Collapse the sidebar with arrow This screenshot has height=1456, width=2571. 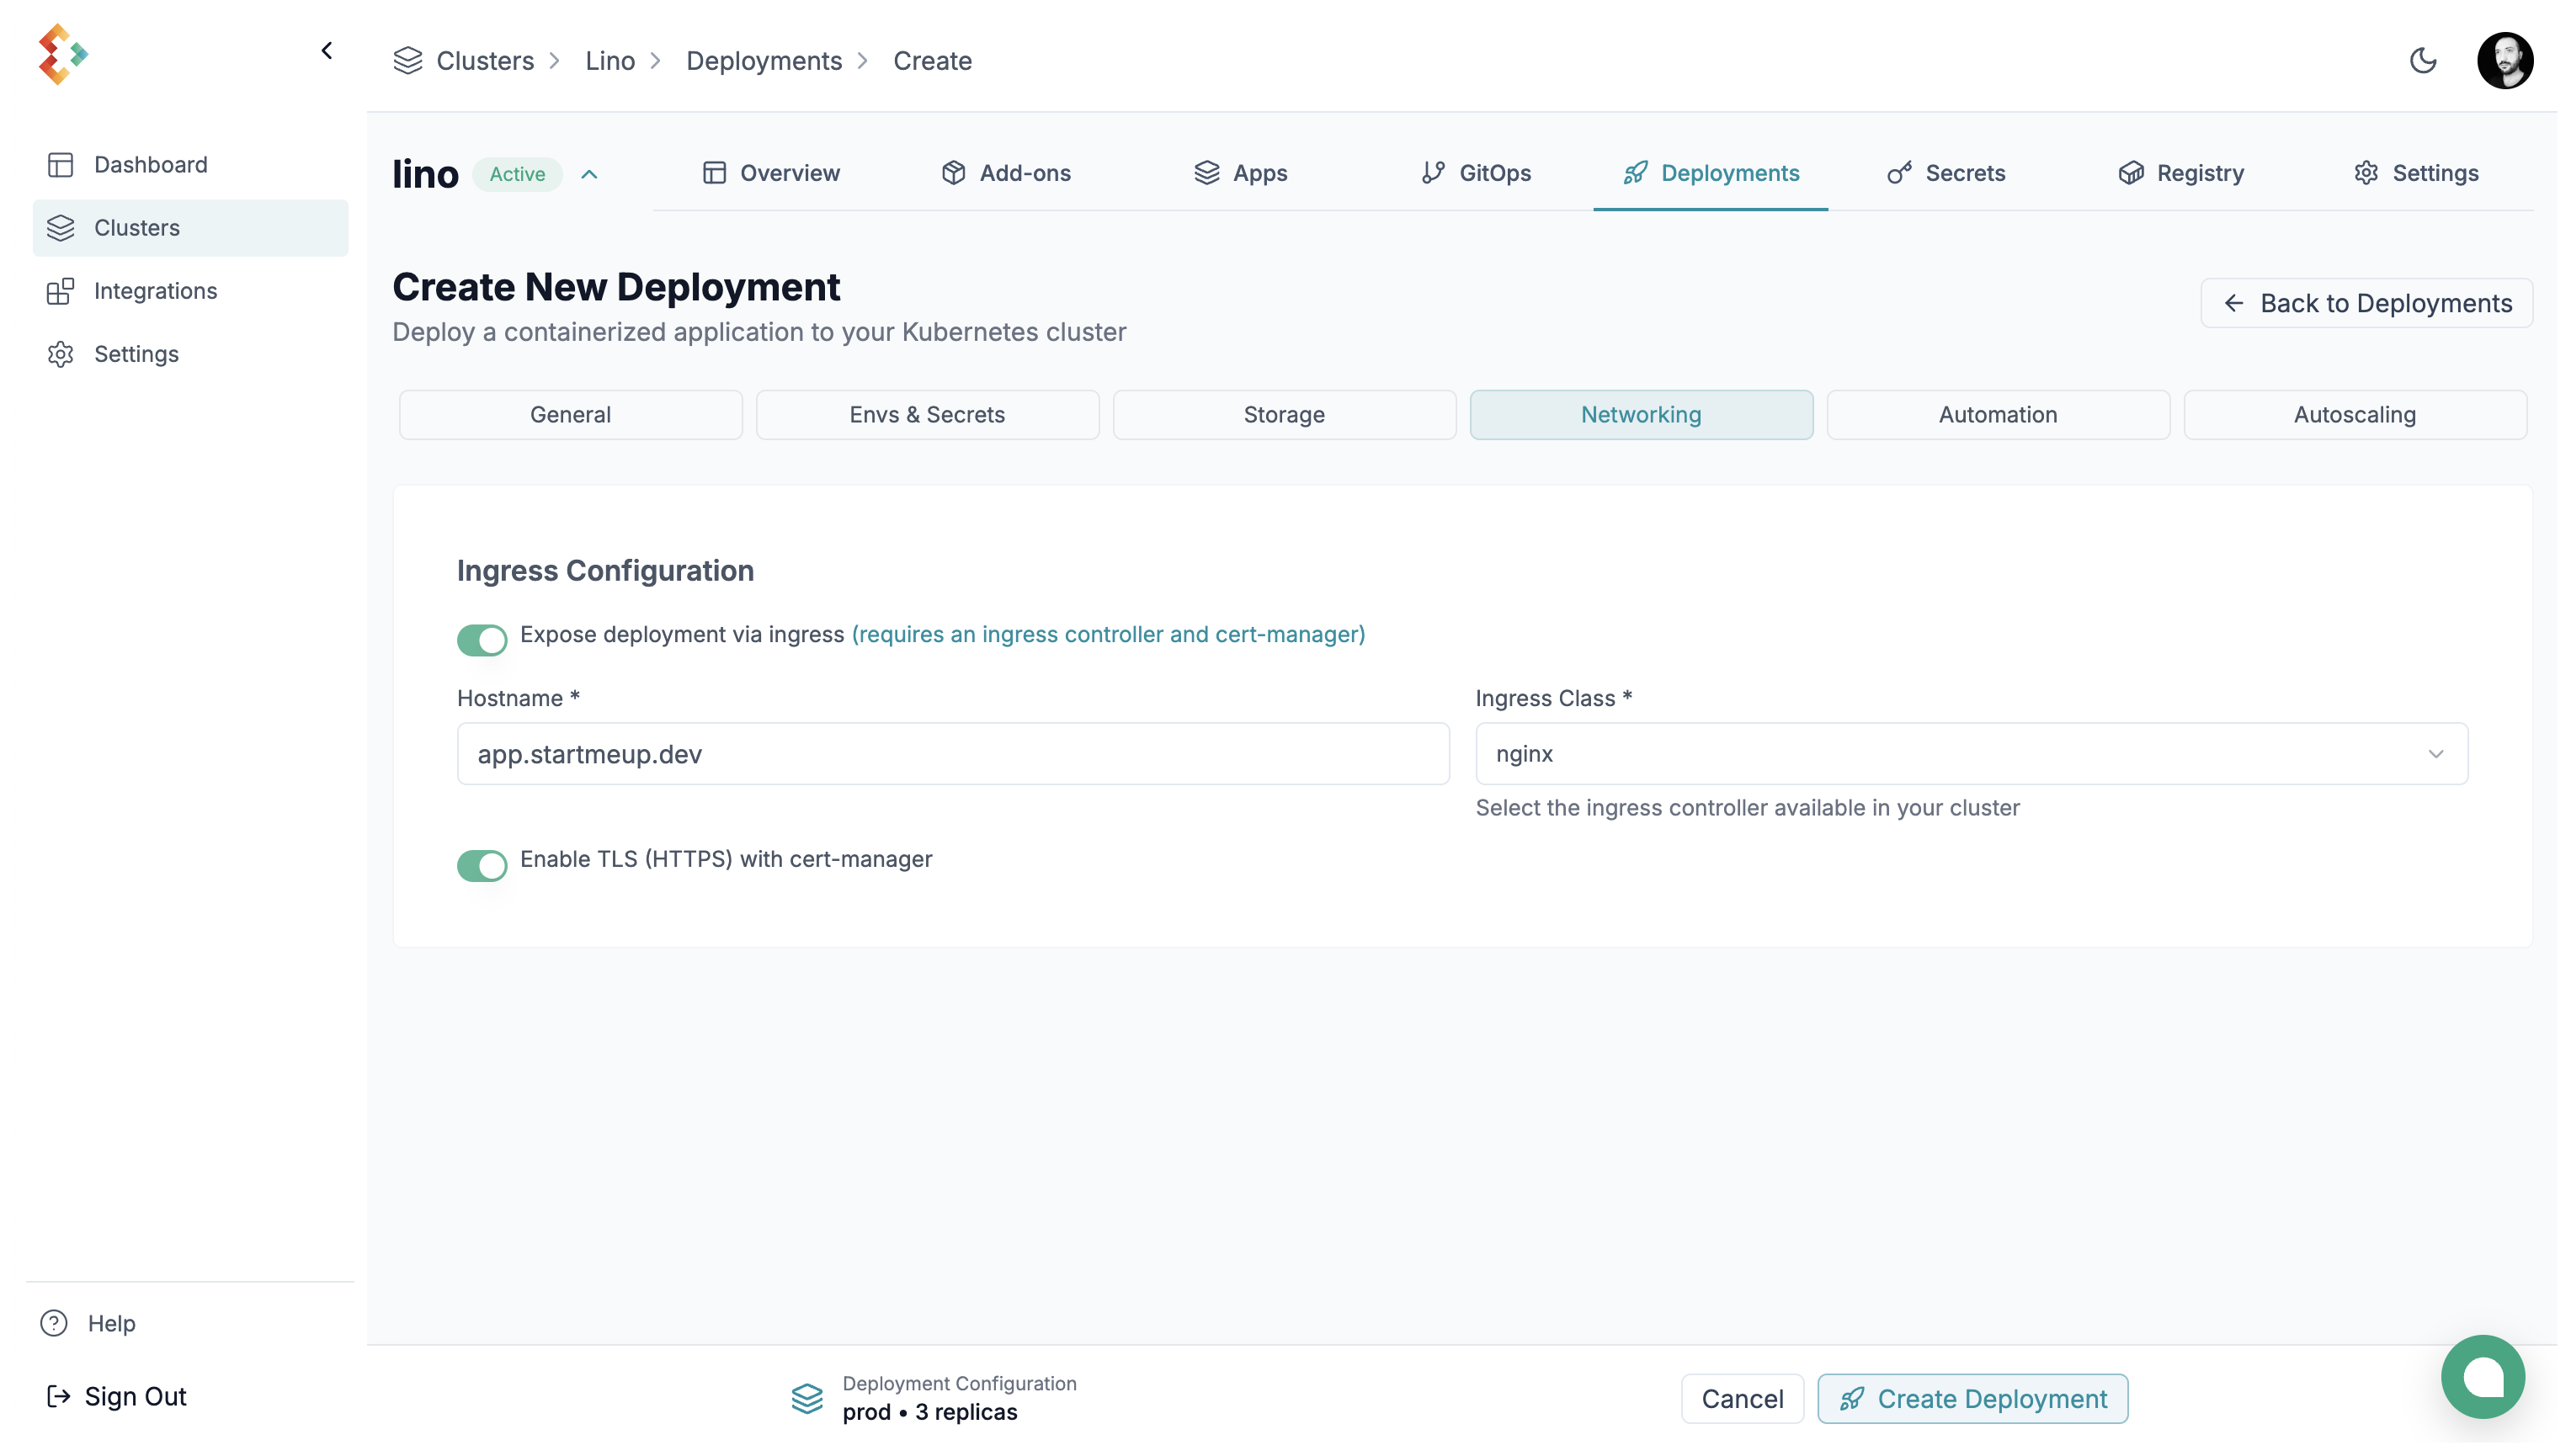tap(327, 51)
